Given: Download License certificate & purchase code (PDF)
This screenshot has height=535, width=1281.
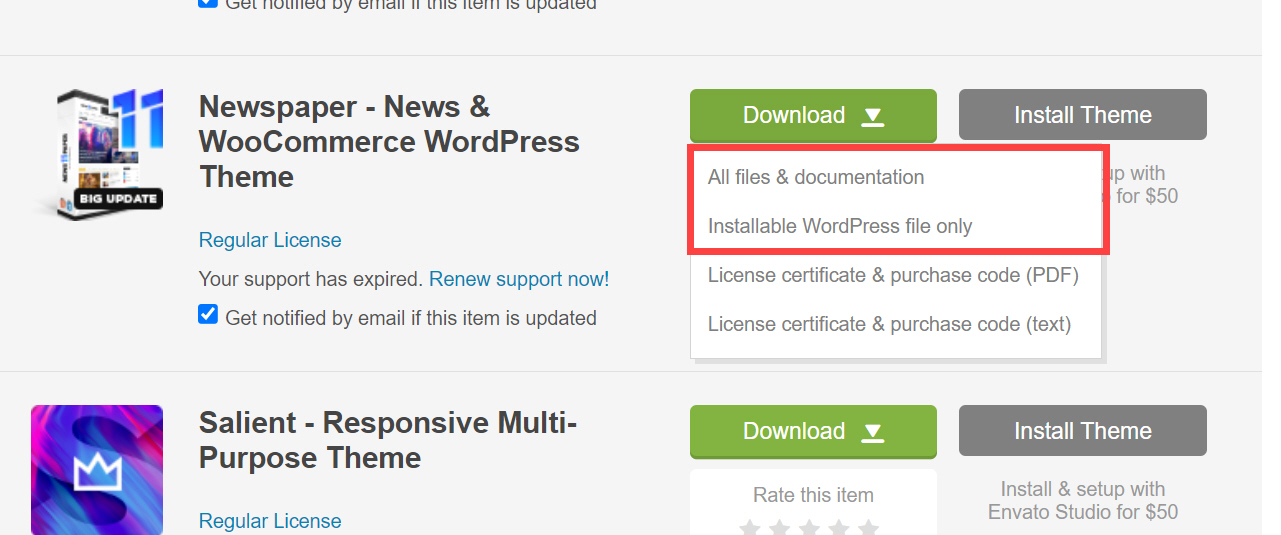Looking at the screenshot, I should tap(893, 275).
